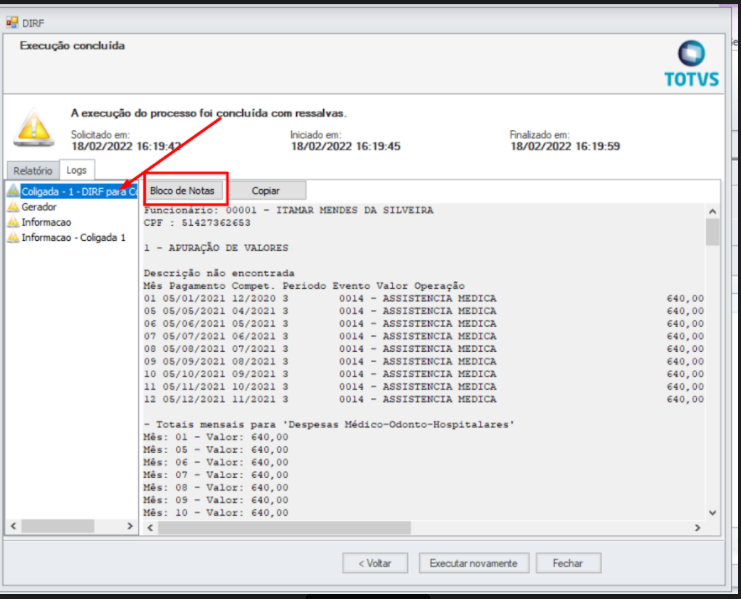
Task: Click the log list horizontal scrollbar thumb
Action: click(58, 526)
